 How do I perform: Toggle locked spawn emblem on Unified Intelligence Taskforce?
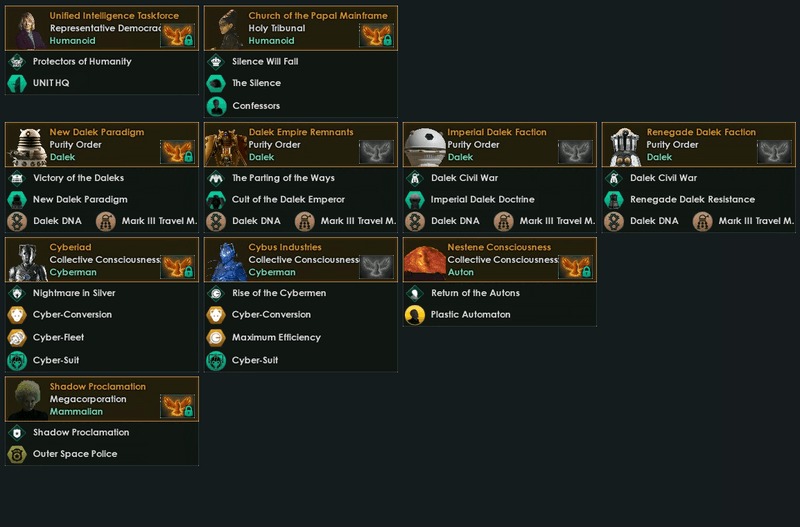178,36
